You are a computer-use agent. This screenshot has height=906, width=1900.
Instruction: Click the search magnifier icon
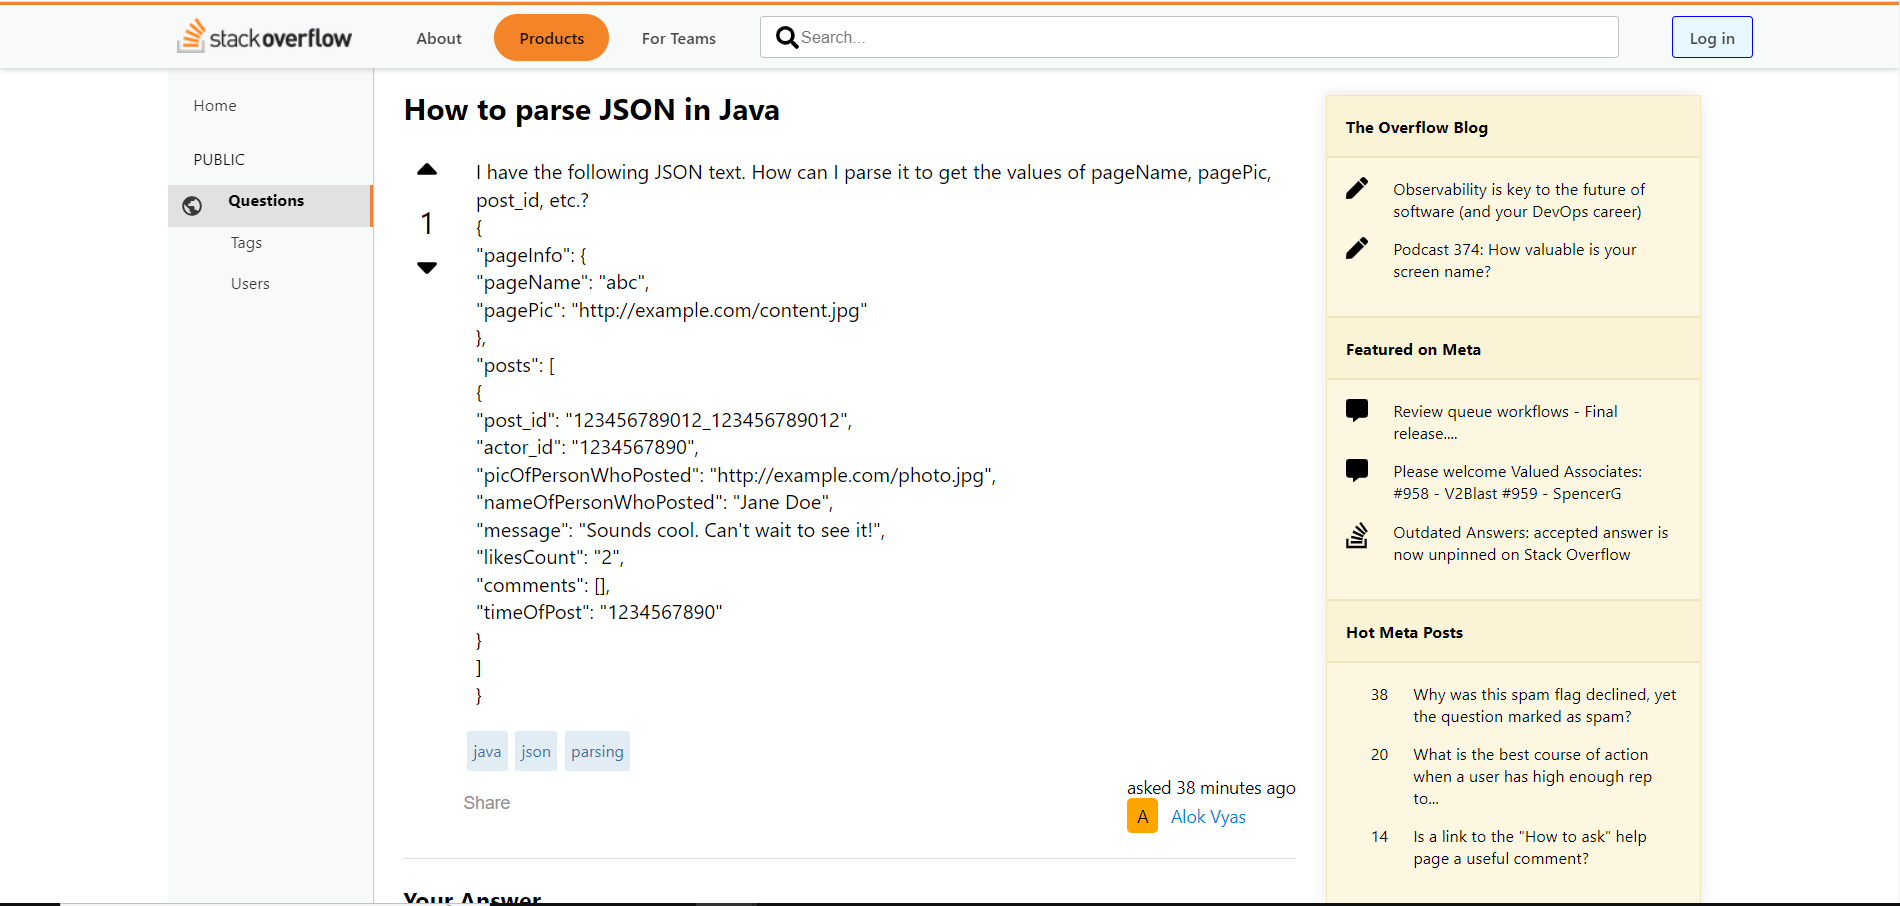pos(787,38)
